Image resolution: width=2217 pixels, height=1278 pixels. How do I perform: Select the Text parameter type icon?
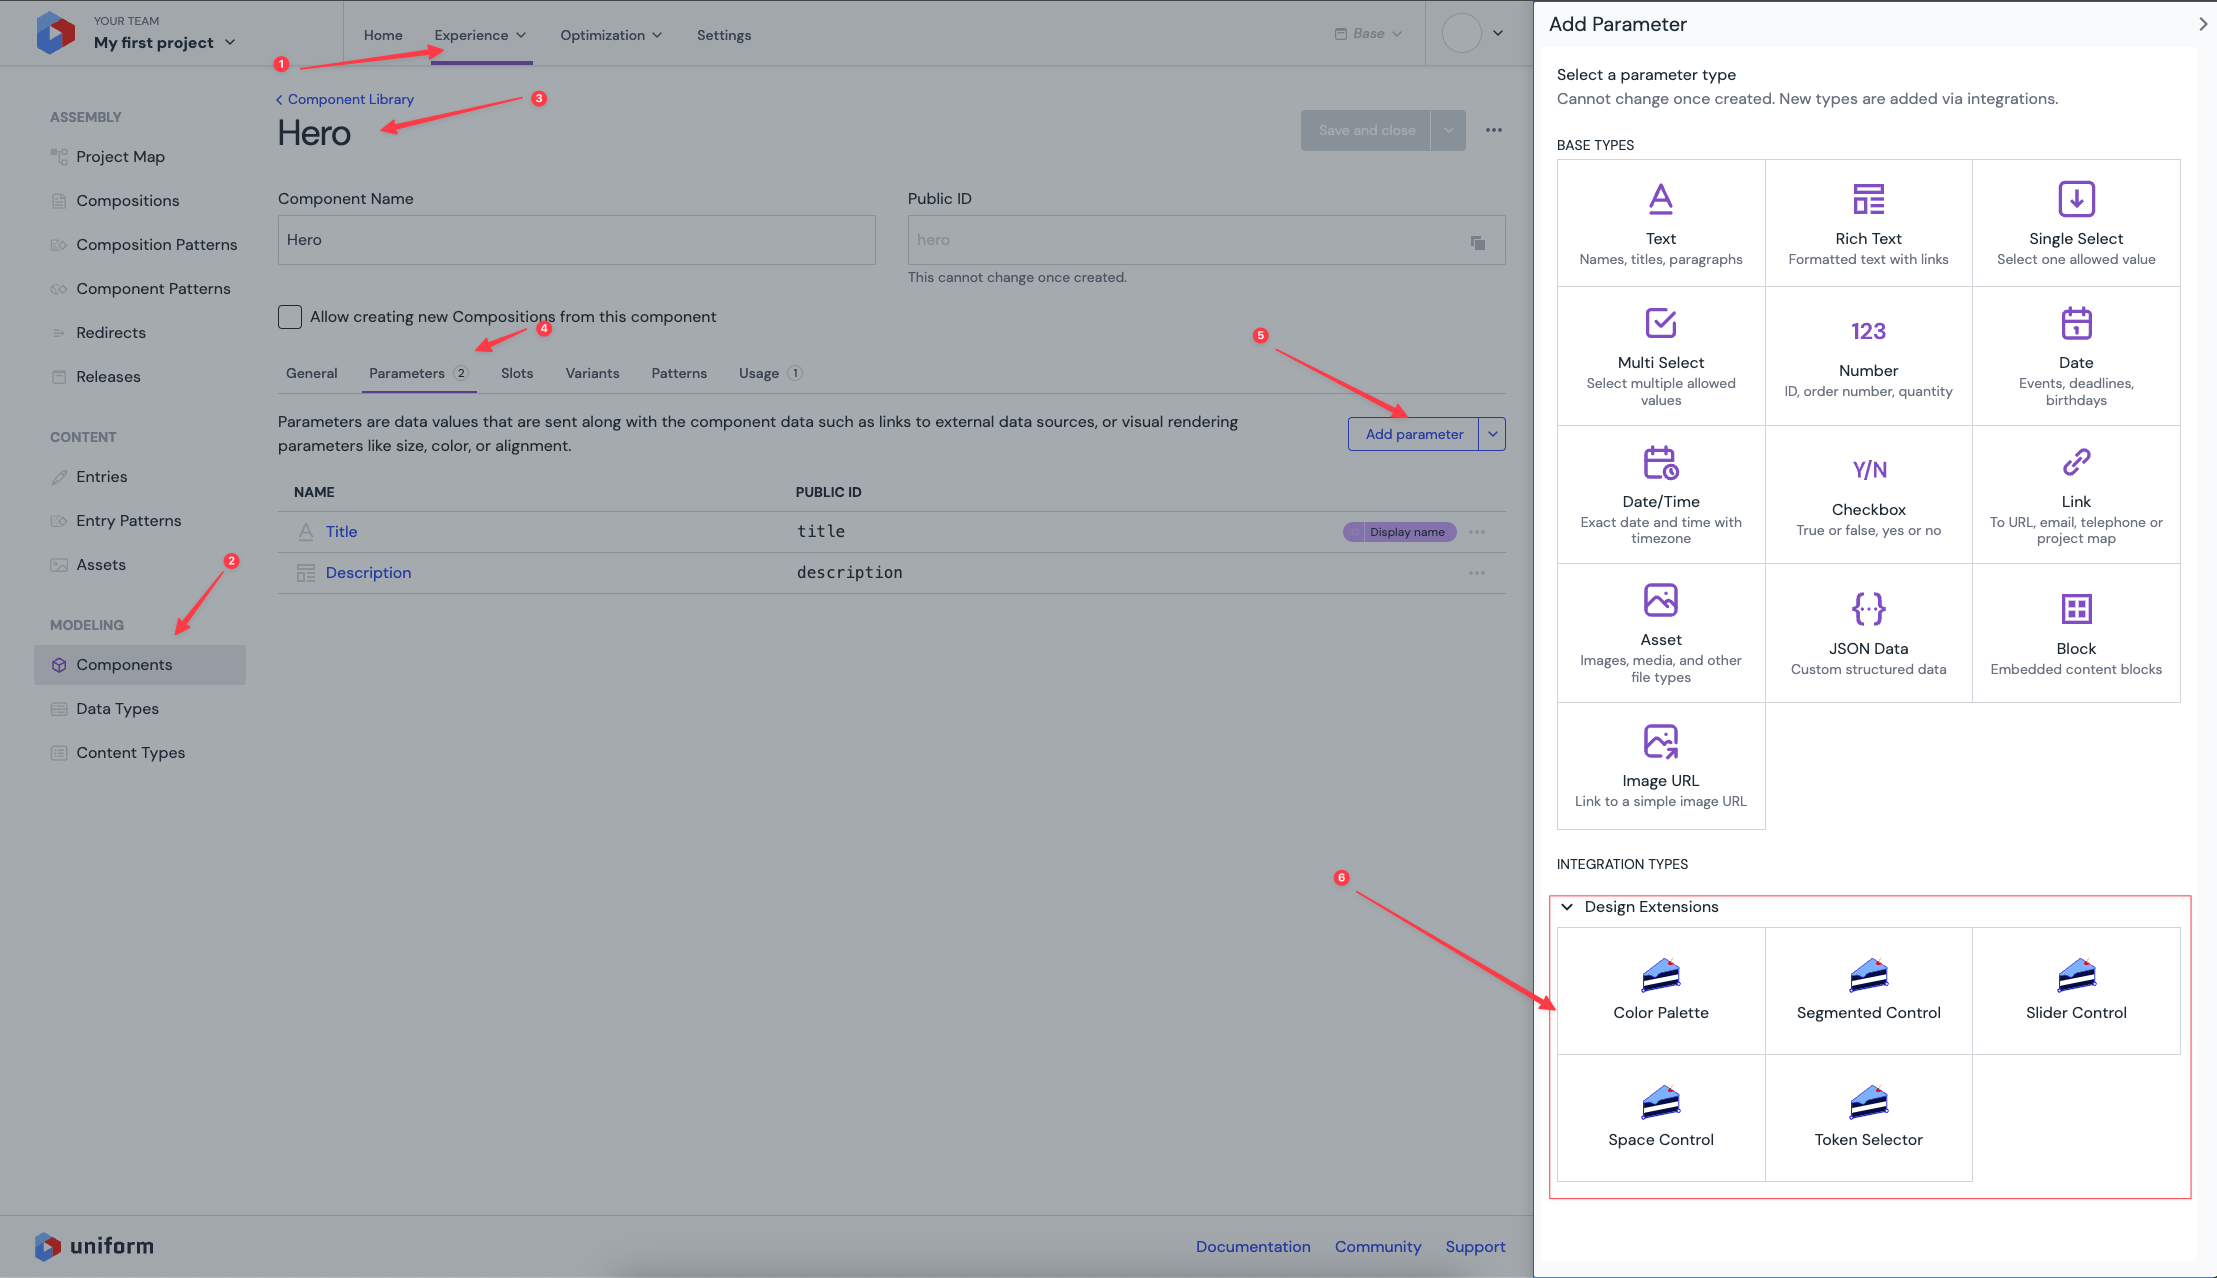[1660, 200]
